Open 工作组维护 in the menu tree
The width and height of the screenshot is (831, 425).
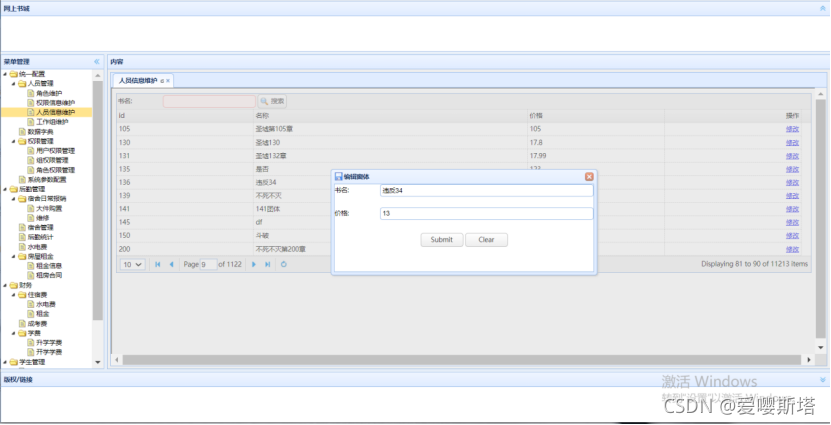(x=52, y=122)
